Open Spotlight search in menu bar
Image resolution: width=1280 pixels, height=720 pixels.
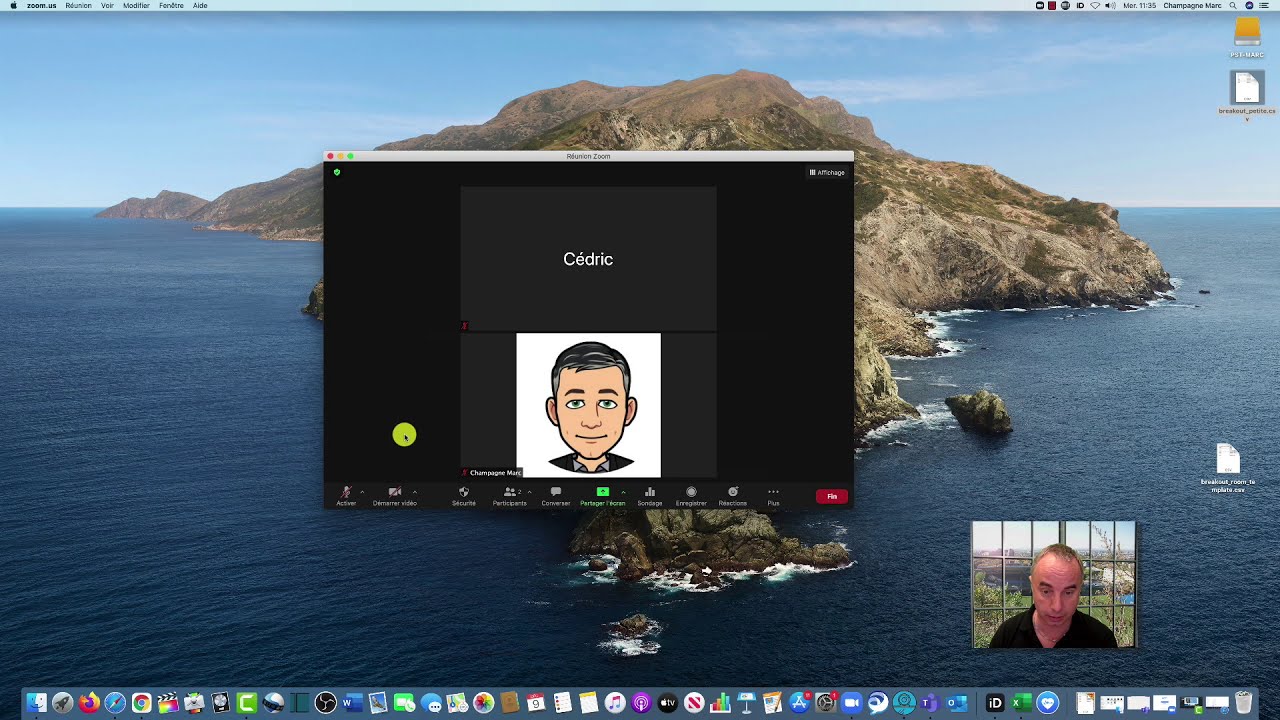[1233, 5]
